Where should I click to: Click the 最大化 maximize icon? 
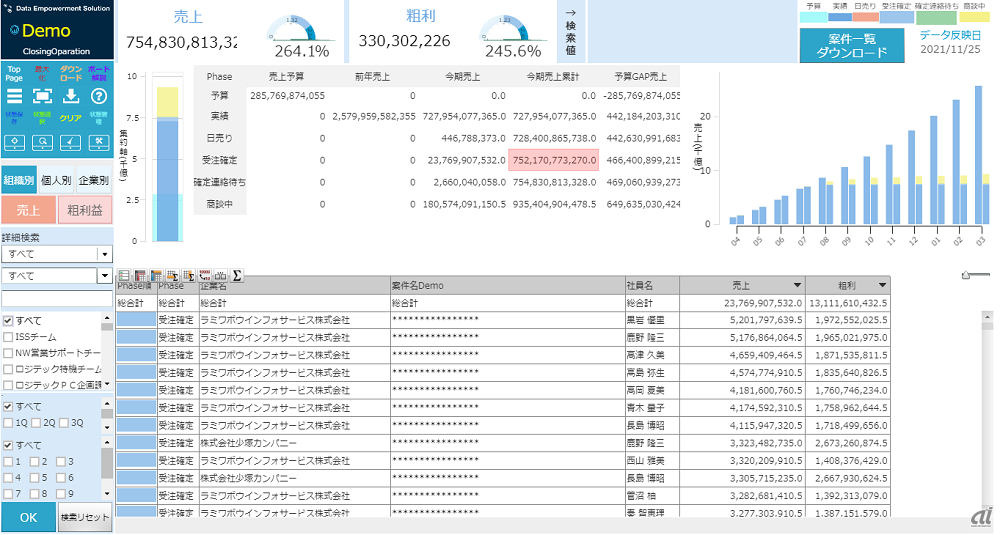42,96
